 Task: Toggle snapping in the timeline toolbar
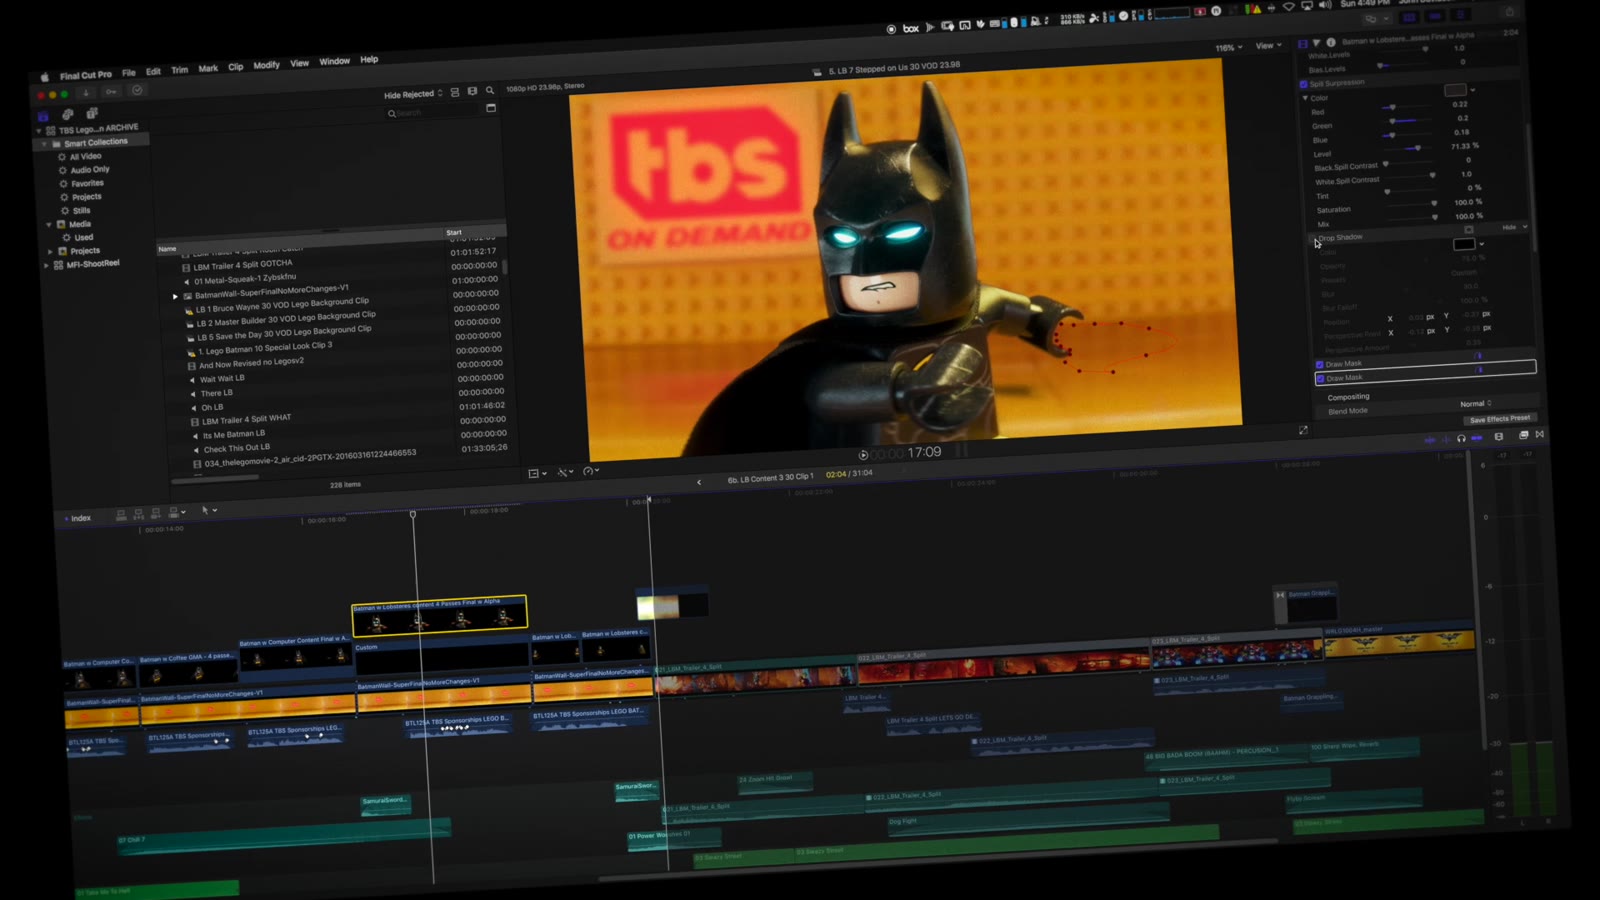tap(1477, 438)
